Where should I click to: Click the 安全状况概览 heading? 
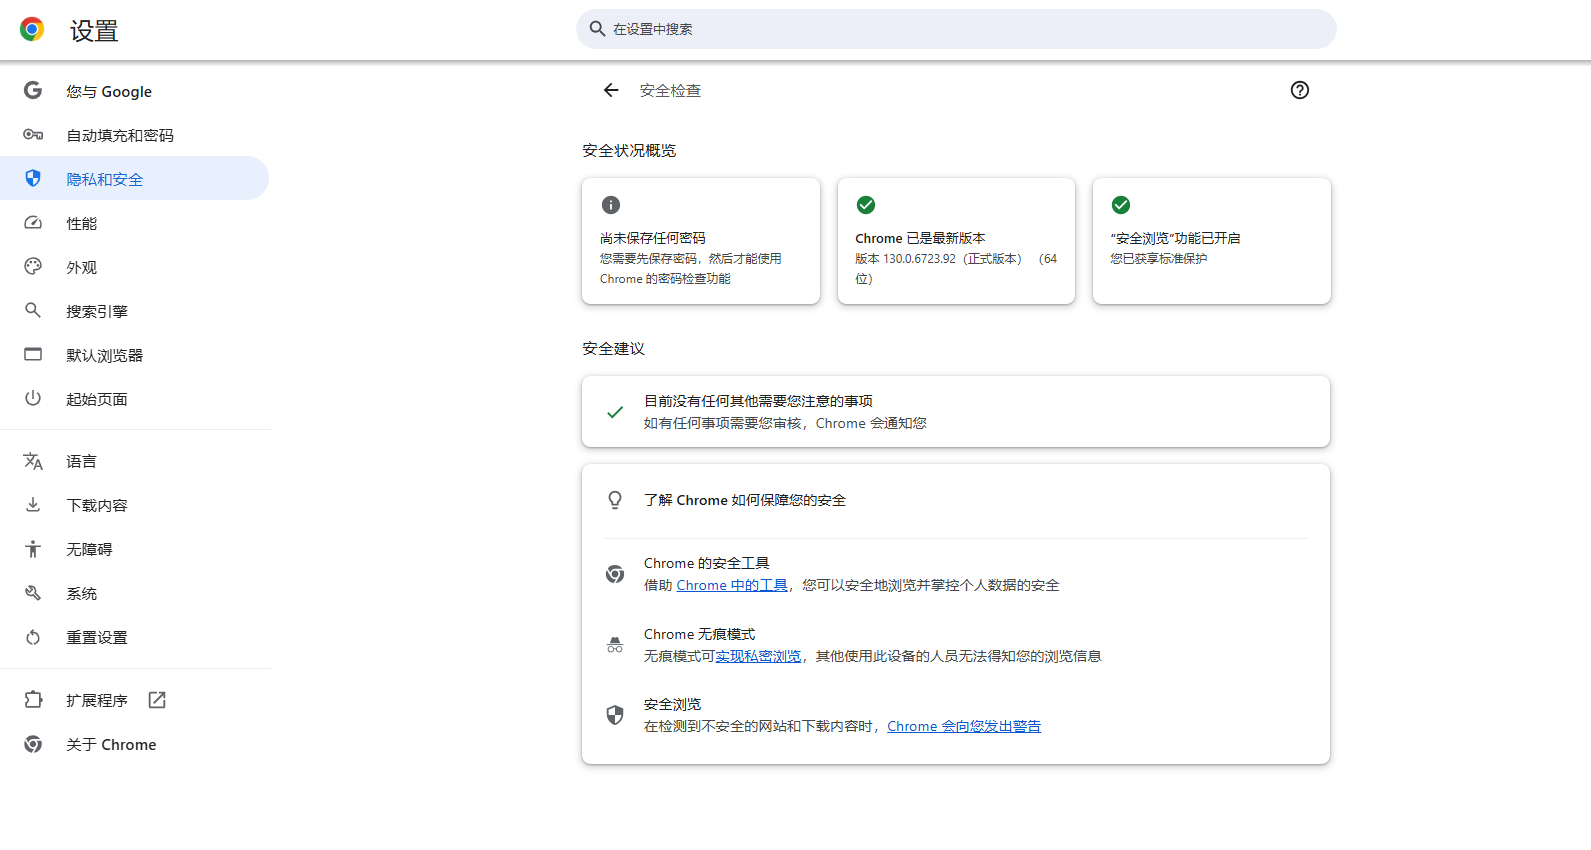[x=629, y=150]
